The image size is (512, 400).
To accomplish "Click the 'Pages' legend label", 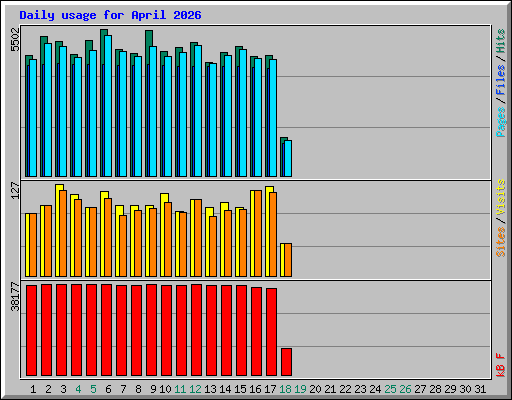I will (x=501, y=122).
